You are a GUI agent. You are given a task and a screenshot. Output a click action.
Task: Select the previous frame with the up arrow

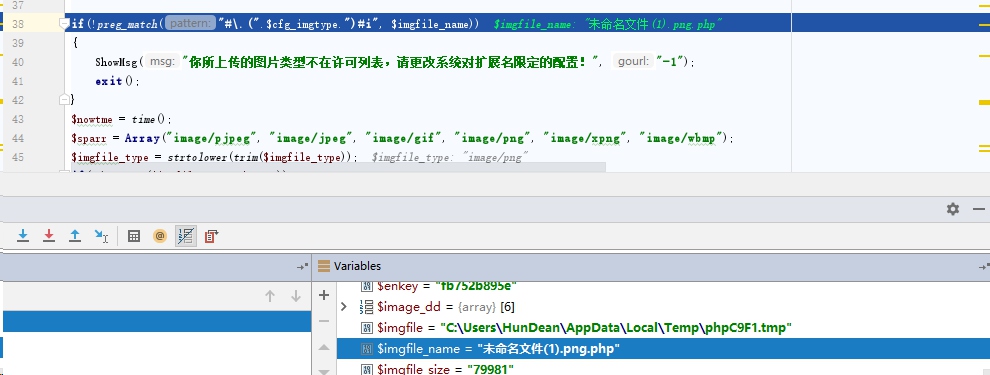[x=270, y=296]
